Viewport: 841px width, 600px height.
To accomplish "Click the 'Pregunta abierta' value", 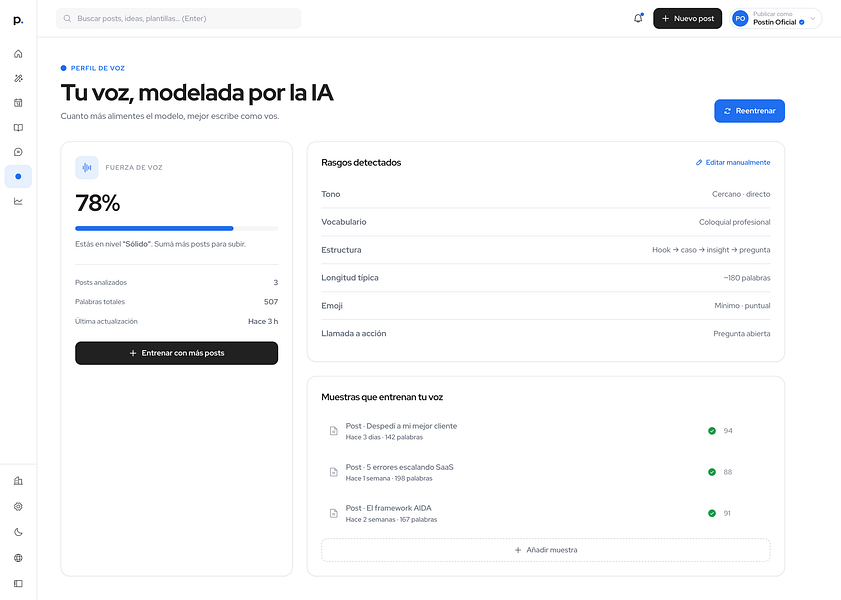I will 742,334.
